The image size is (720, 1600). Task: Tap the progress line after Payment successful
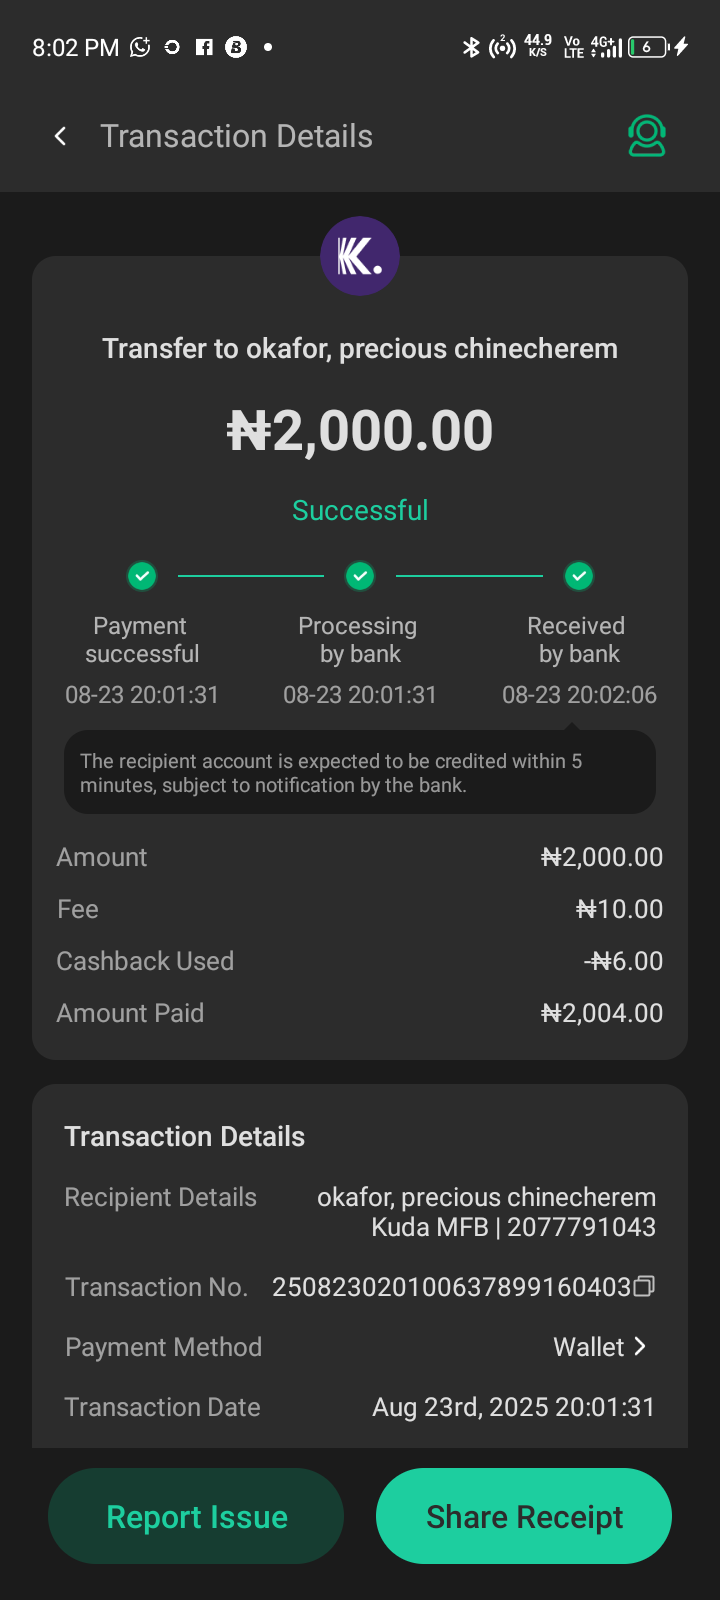[251, 576]
